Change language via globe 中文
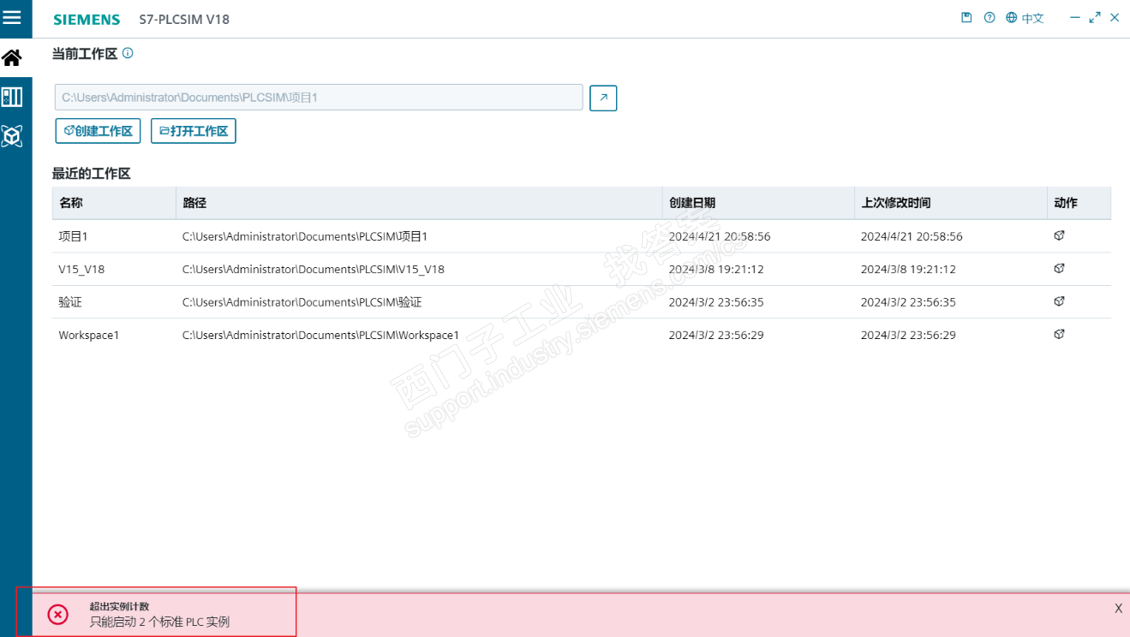The image size is (1130, 637). click(x=1025, y=18)
